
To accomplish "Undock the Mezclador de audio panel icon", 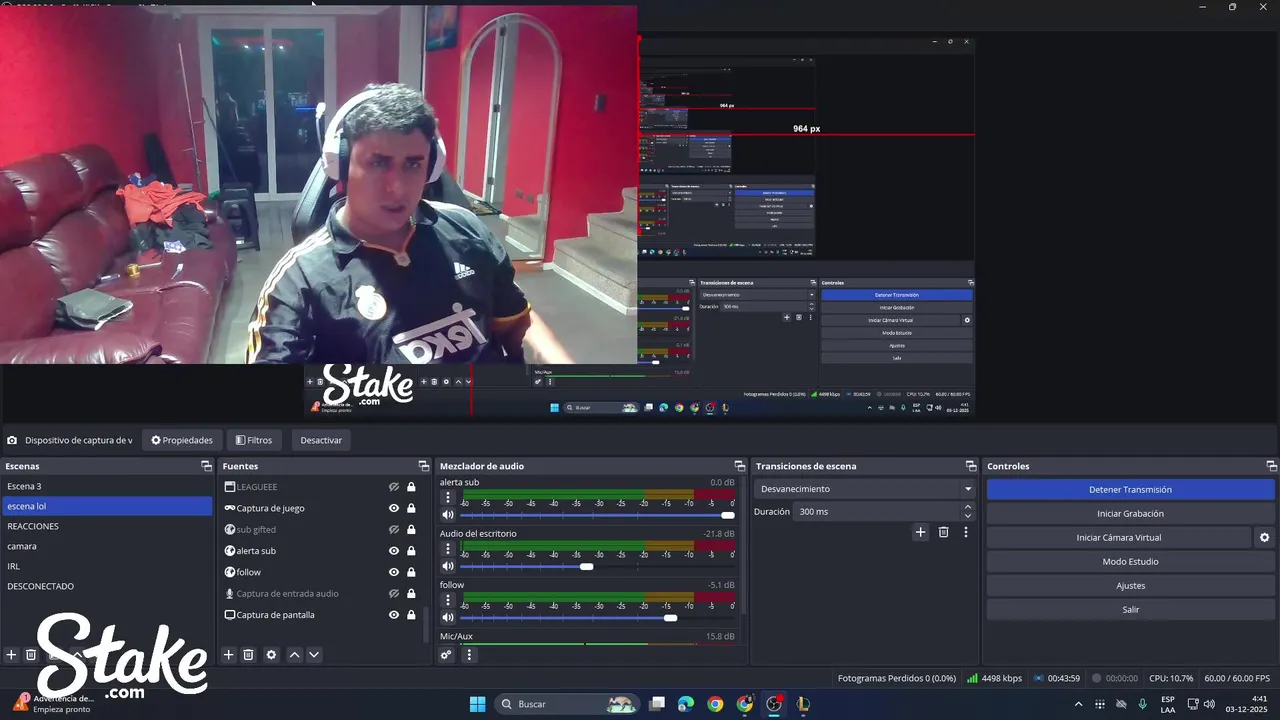I will pyautogui.click(x=740, y=466).
